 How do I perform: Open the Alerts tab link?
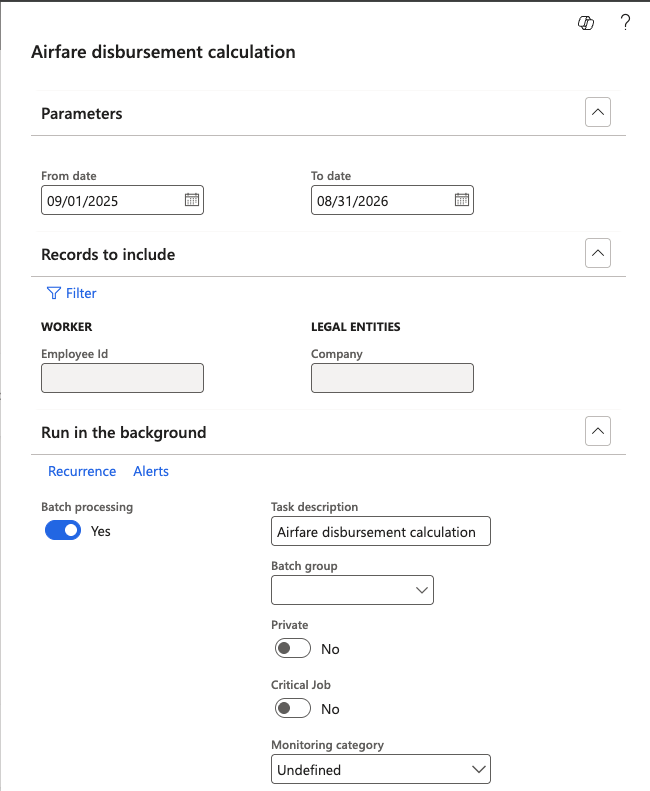click(x=151, y=471)
